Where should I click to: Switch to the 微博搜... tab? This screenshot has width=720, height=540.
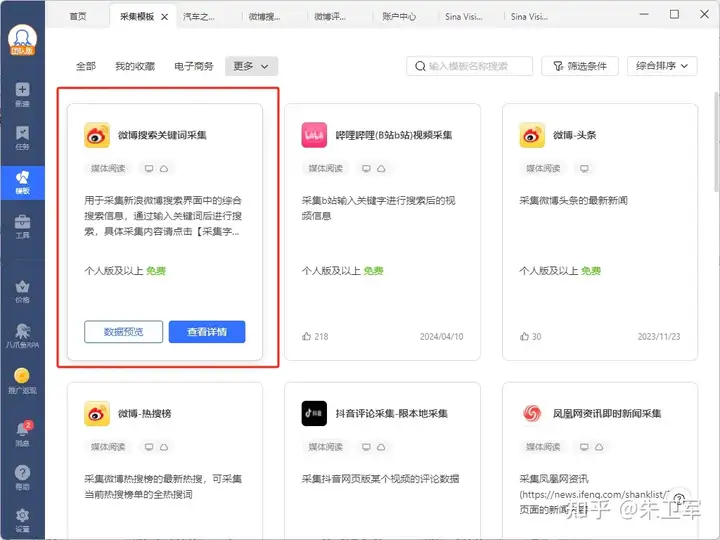pyautogui.click(x=264, y=17)
